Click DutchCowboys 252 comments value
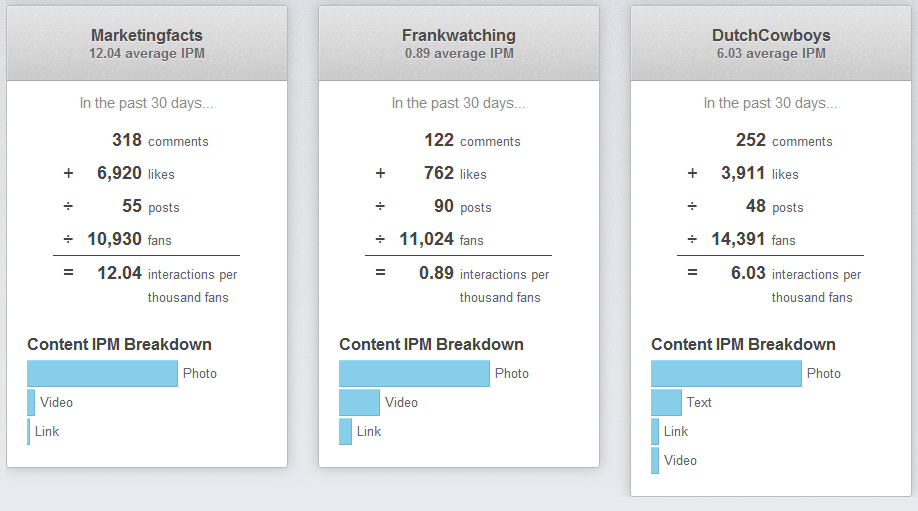This screenshot has width=918, height=511. 750,140
